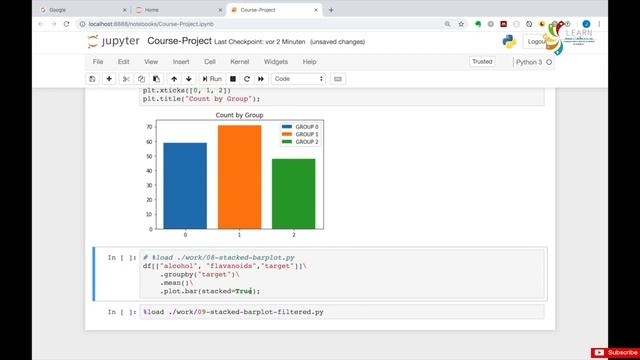Viewport: 640px width, 360px height.
Task: Click the Last Checkpoint status text
Action: pos(260,42)
